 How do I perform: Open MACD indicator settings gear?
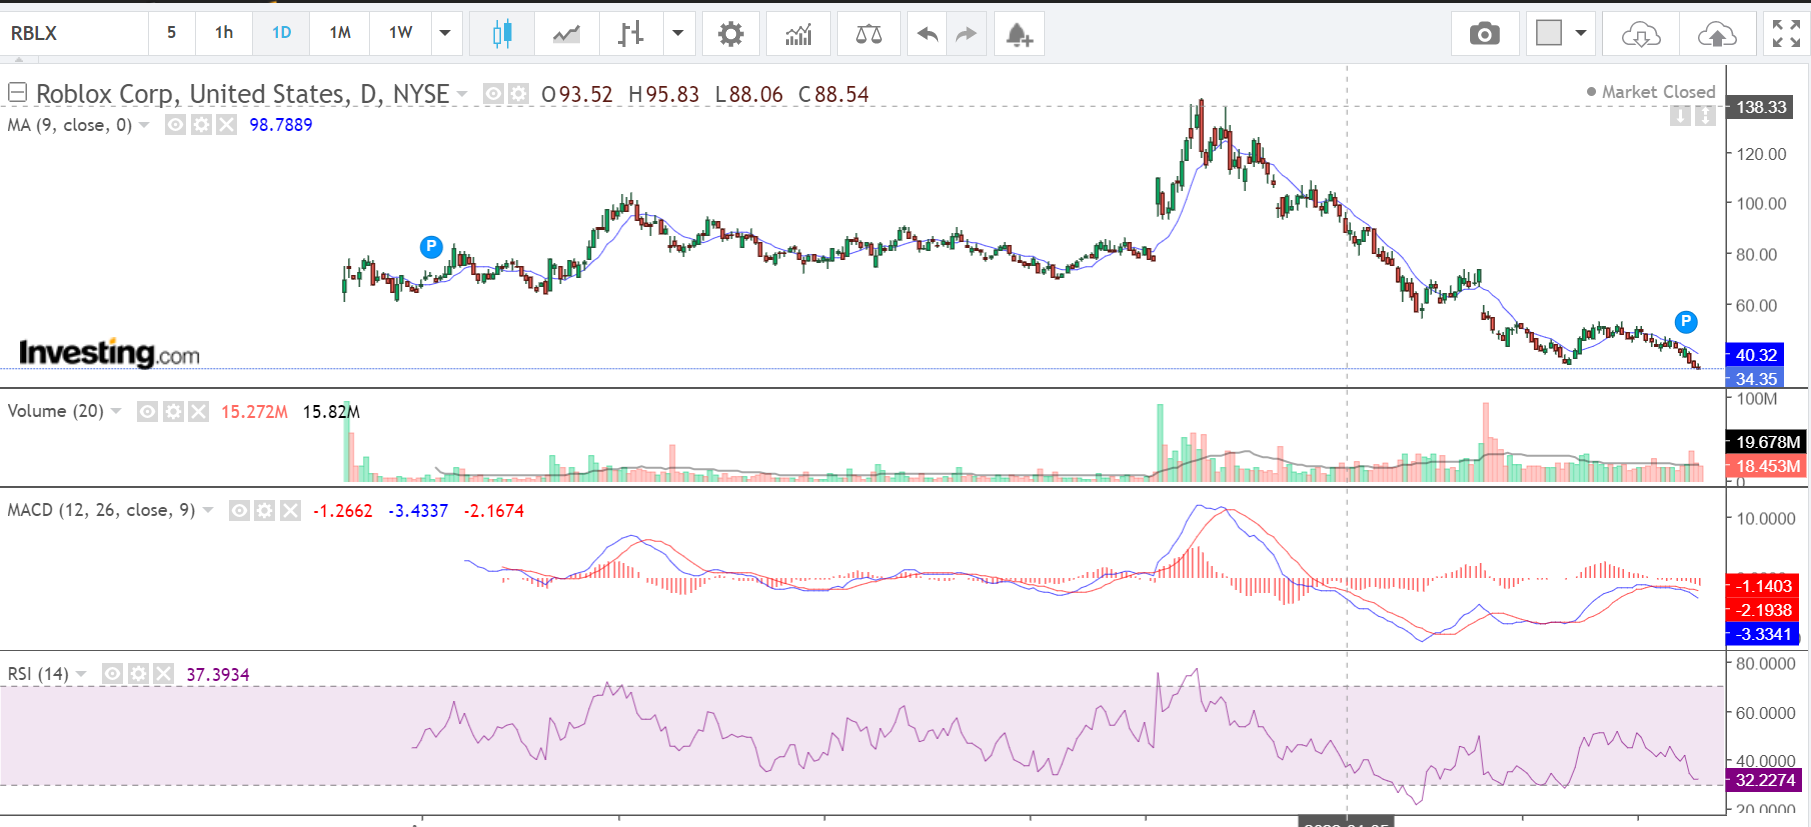point(264,511)
